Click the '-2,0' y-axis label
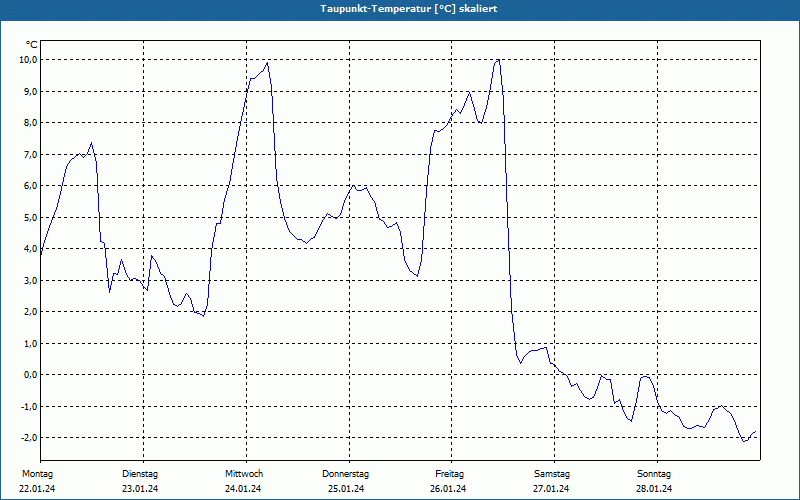The height and width of the screenshot is (500, 800). (x=30, y=438)
